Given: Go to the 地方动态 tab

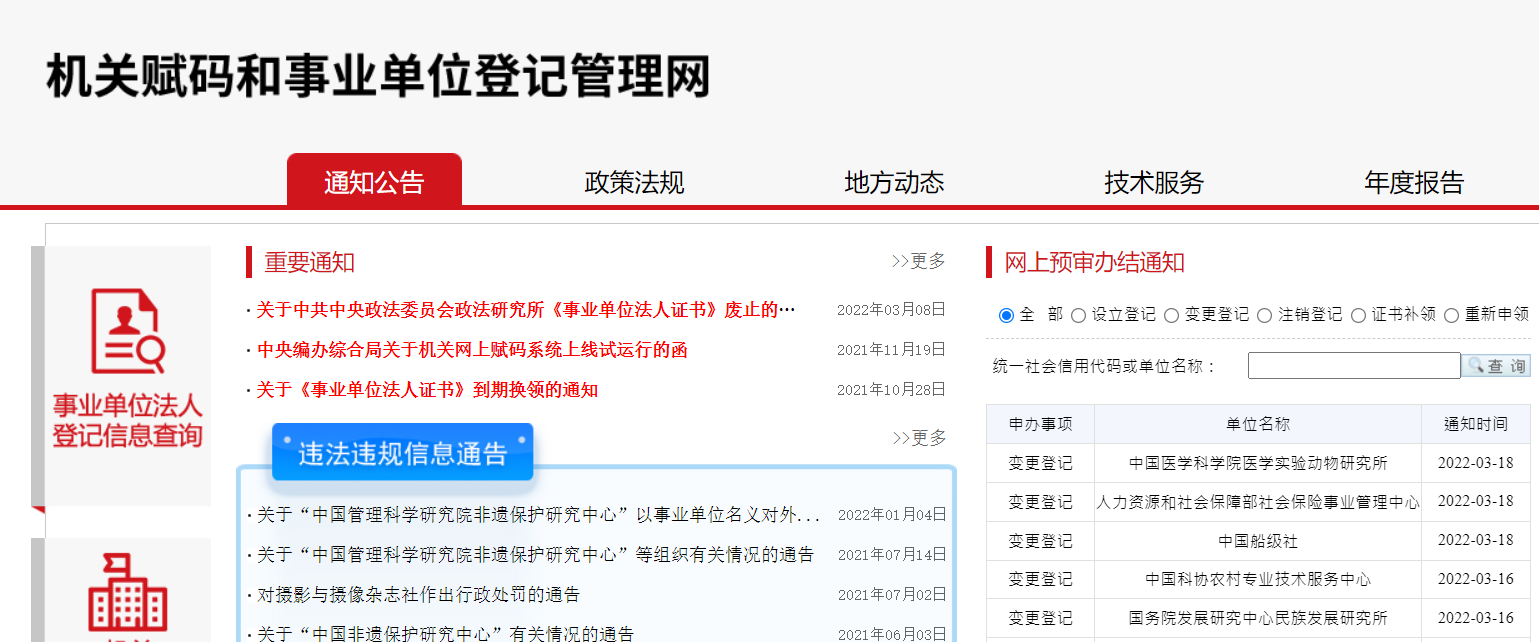Looking at the screenshot, I should pyautogui.click(x=894, y=182).
